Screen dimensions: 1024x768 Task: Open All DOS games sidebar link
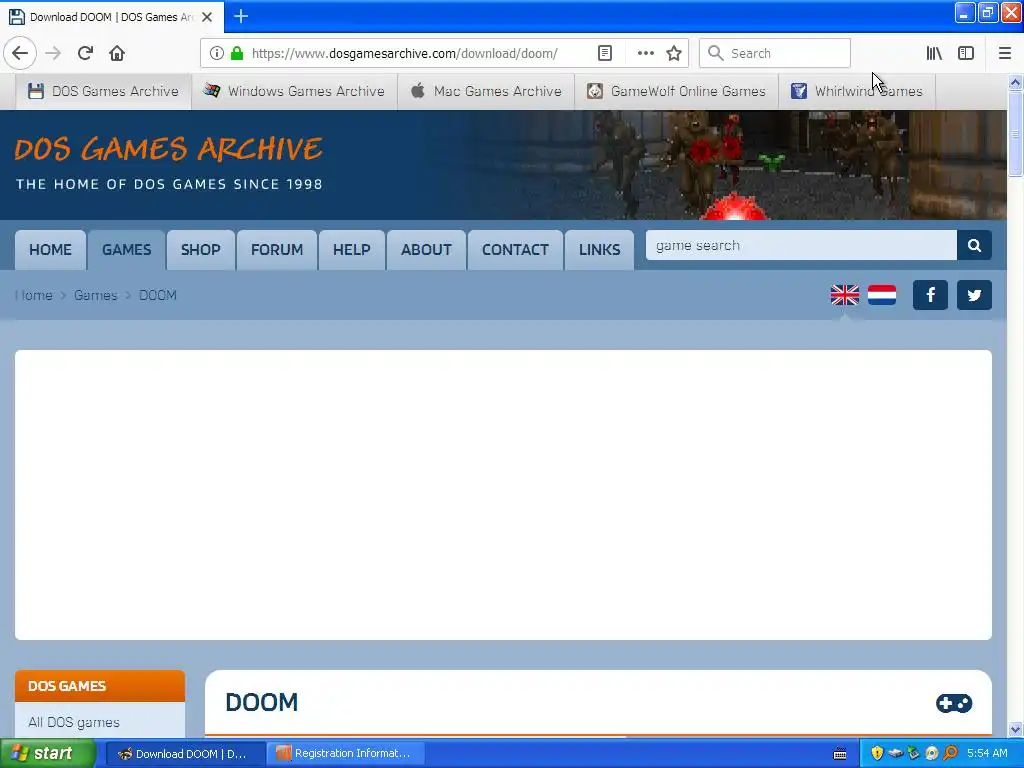[x=74, y=722]
